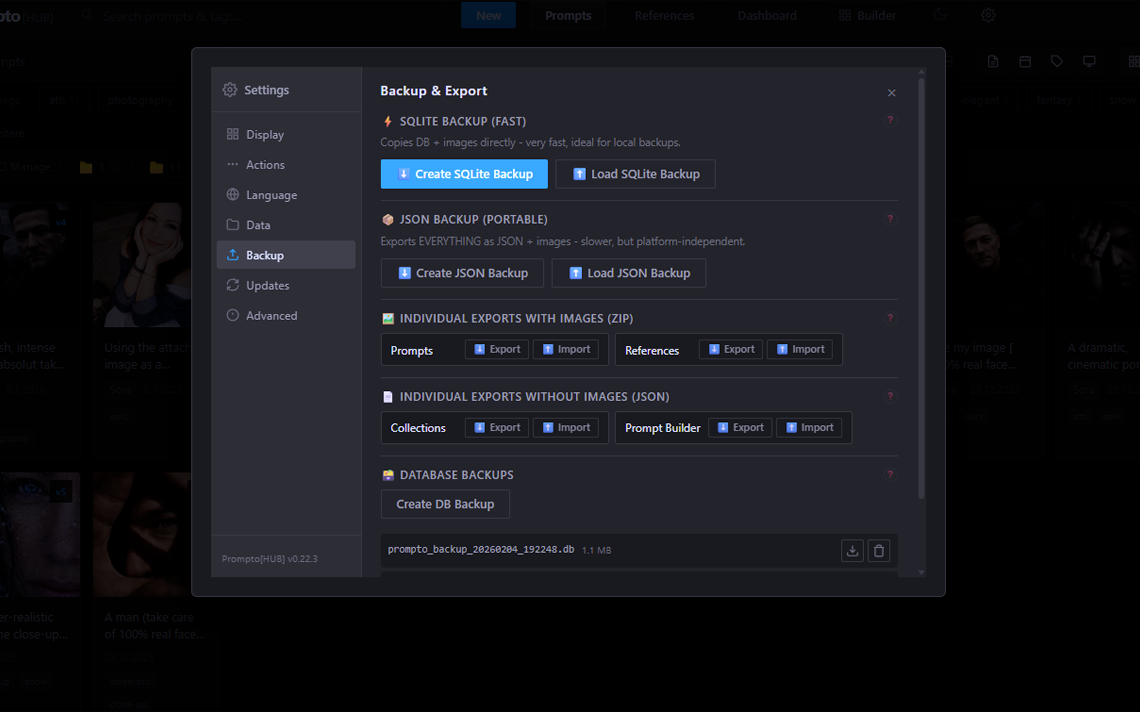This screenshot has width=1140, height=712.
Task: Select the Actions settings section
Action: pos(264,164)
